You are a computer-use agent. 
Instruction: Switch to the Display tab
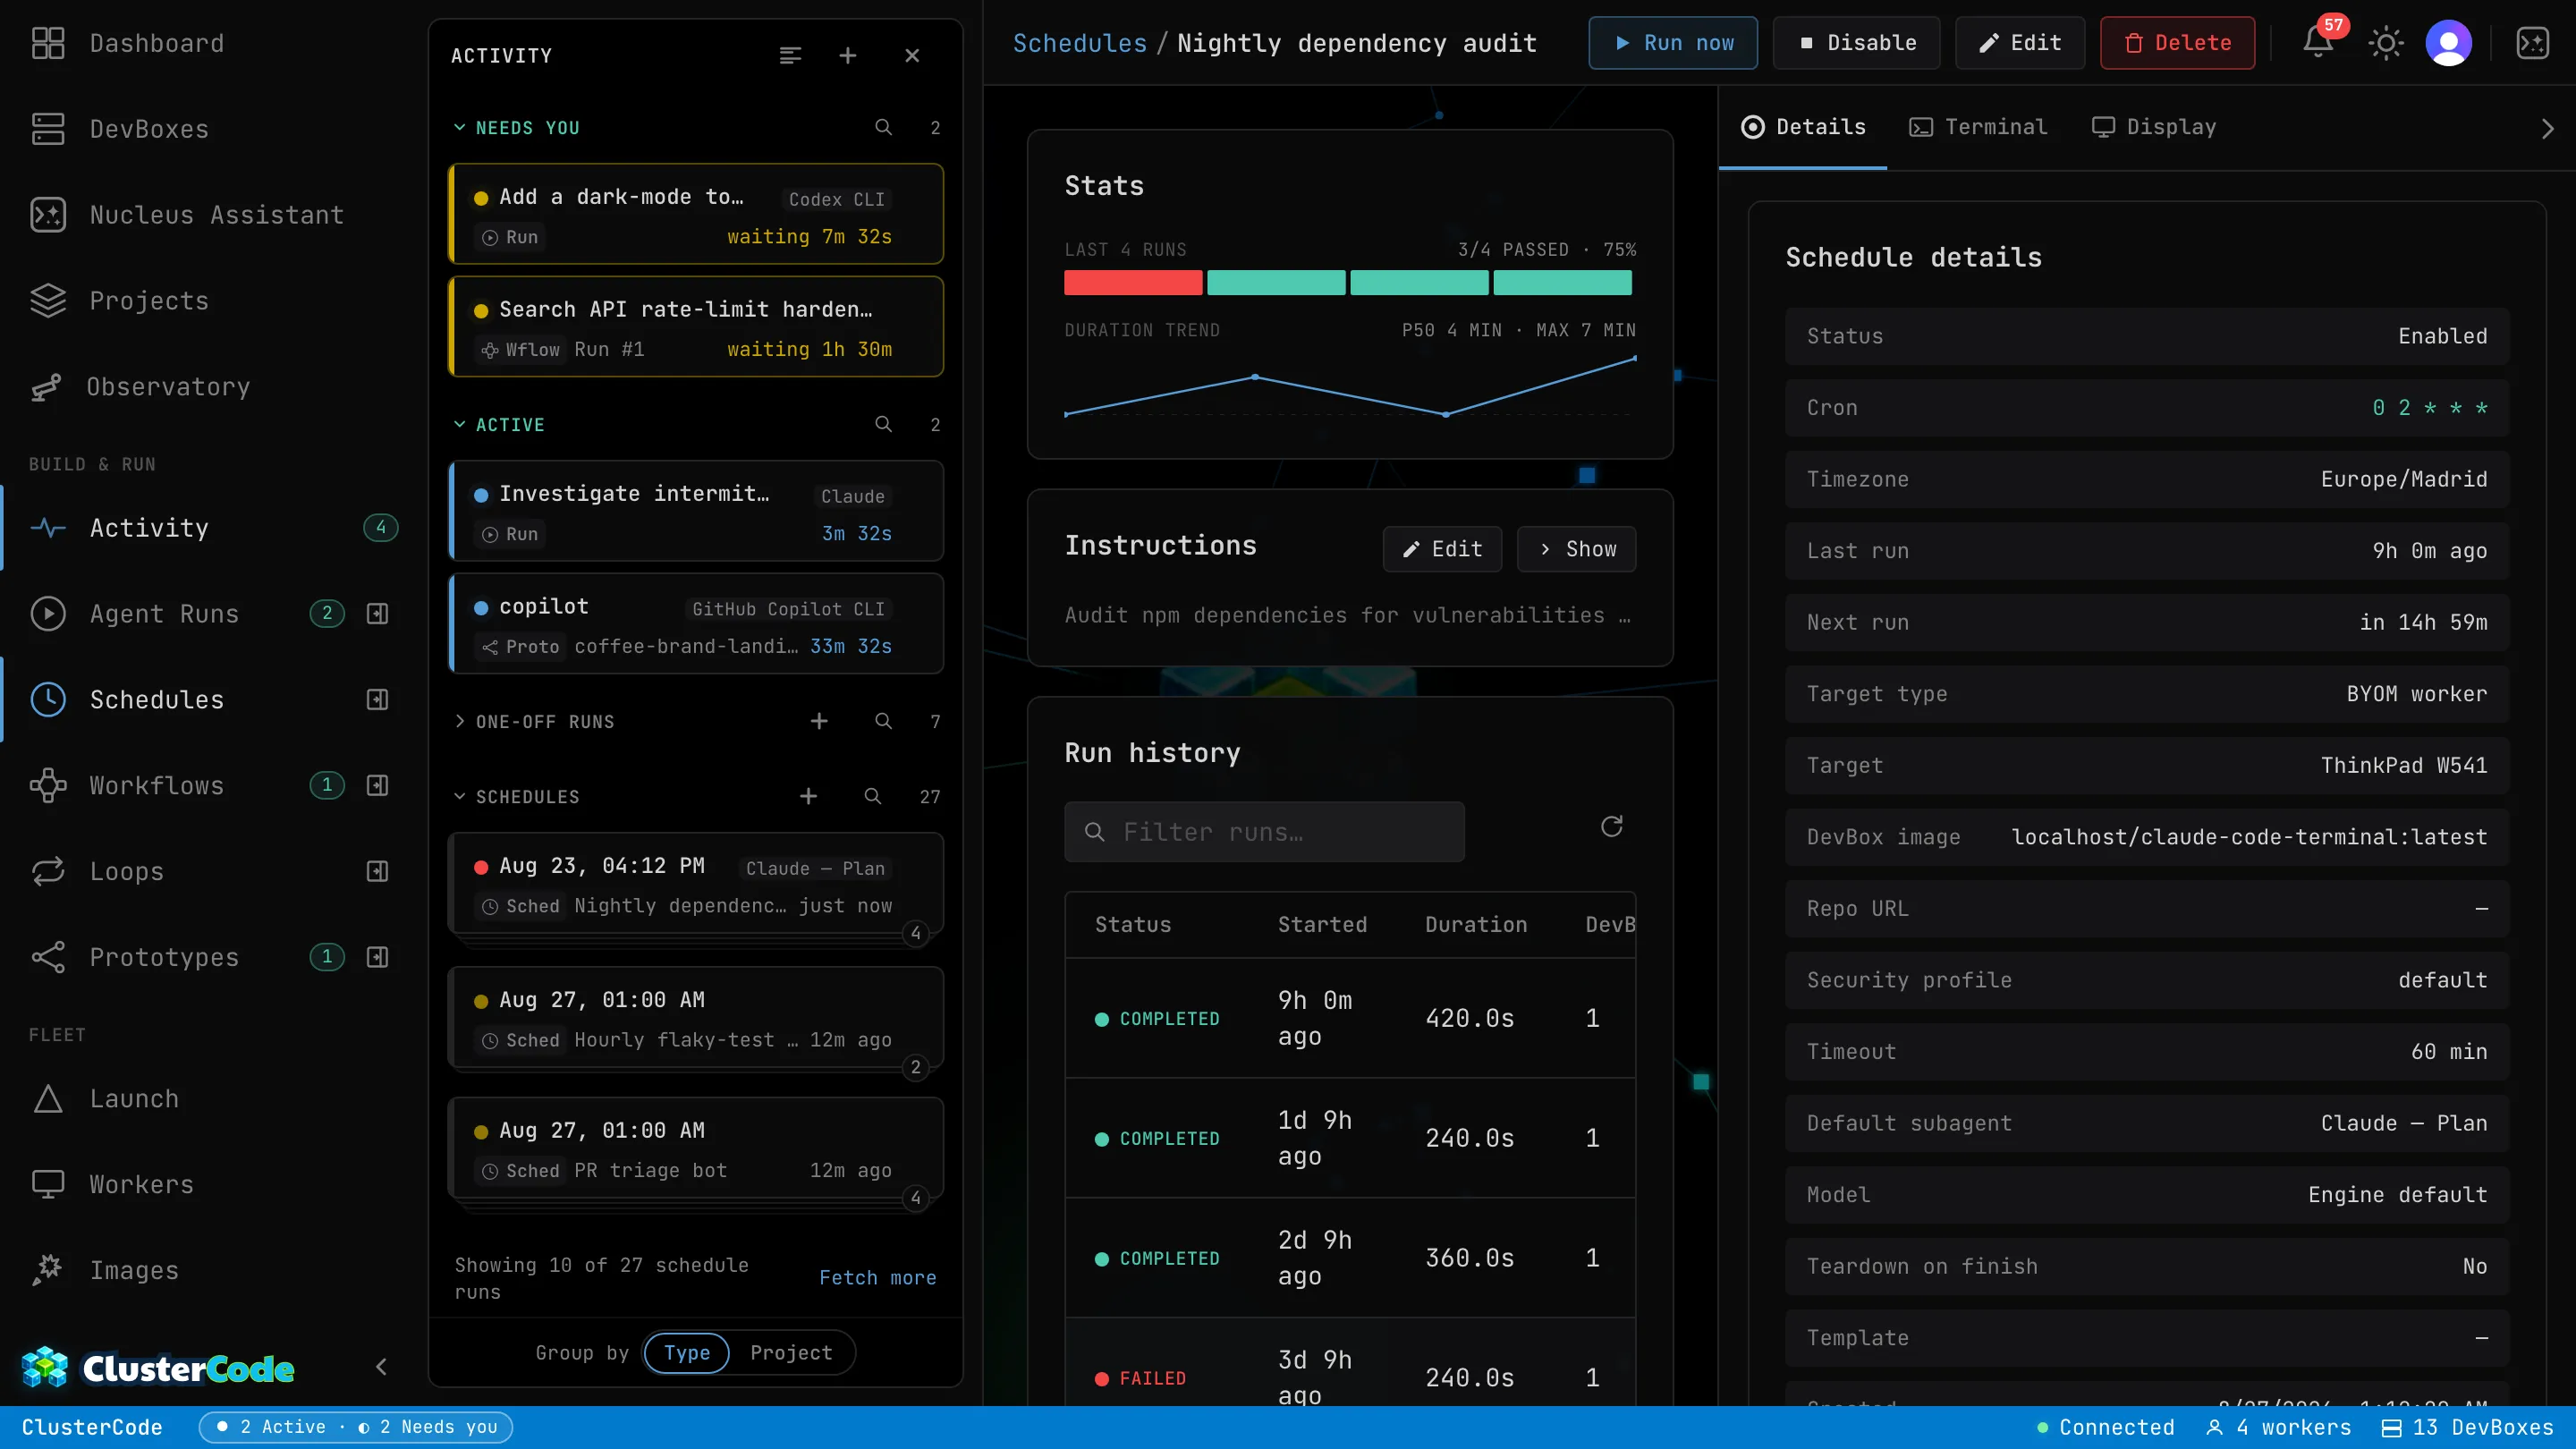2154,127
